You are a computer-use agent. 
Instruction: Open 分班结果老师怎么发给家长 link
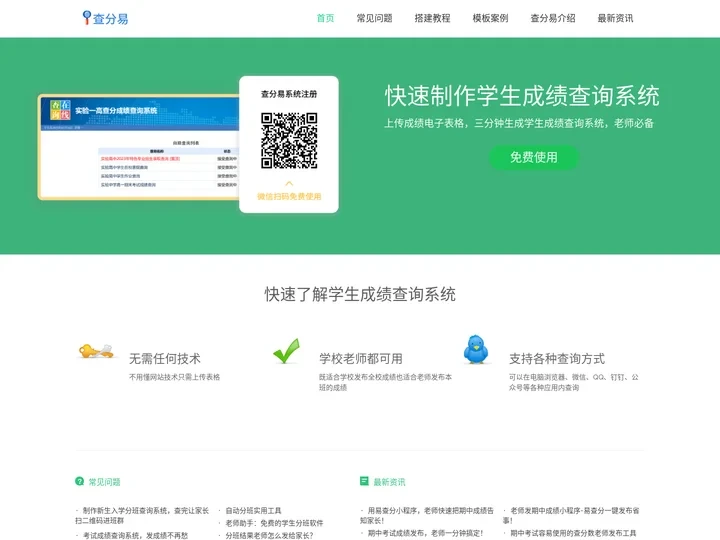[x=269, y=535]
